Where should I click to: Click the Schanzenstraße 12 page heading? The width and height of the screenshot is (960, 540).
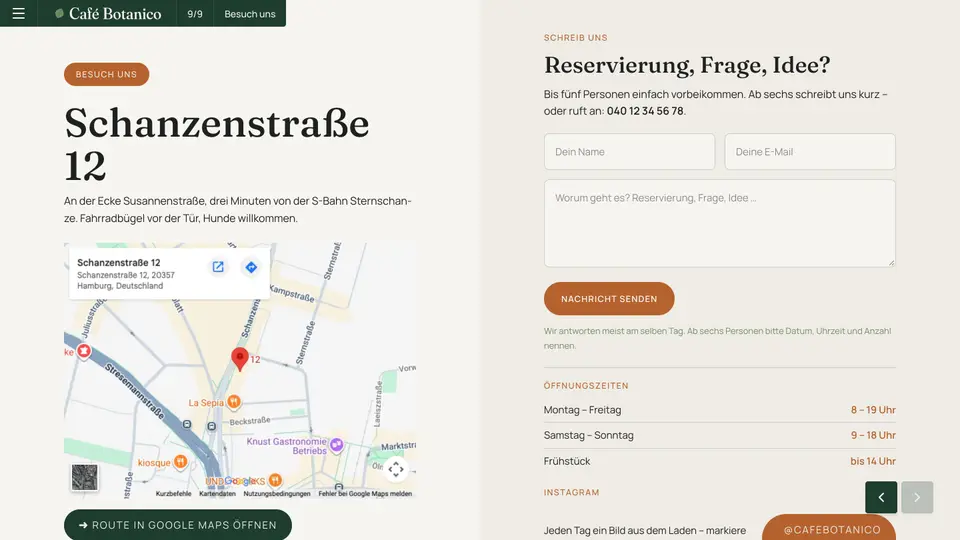tap(217, 144)
